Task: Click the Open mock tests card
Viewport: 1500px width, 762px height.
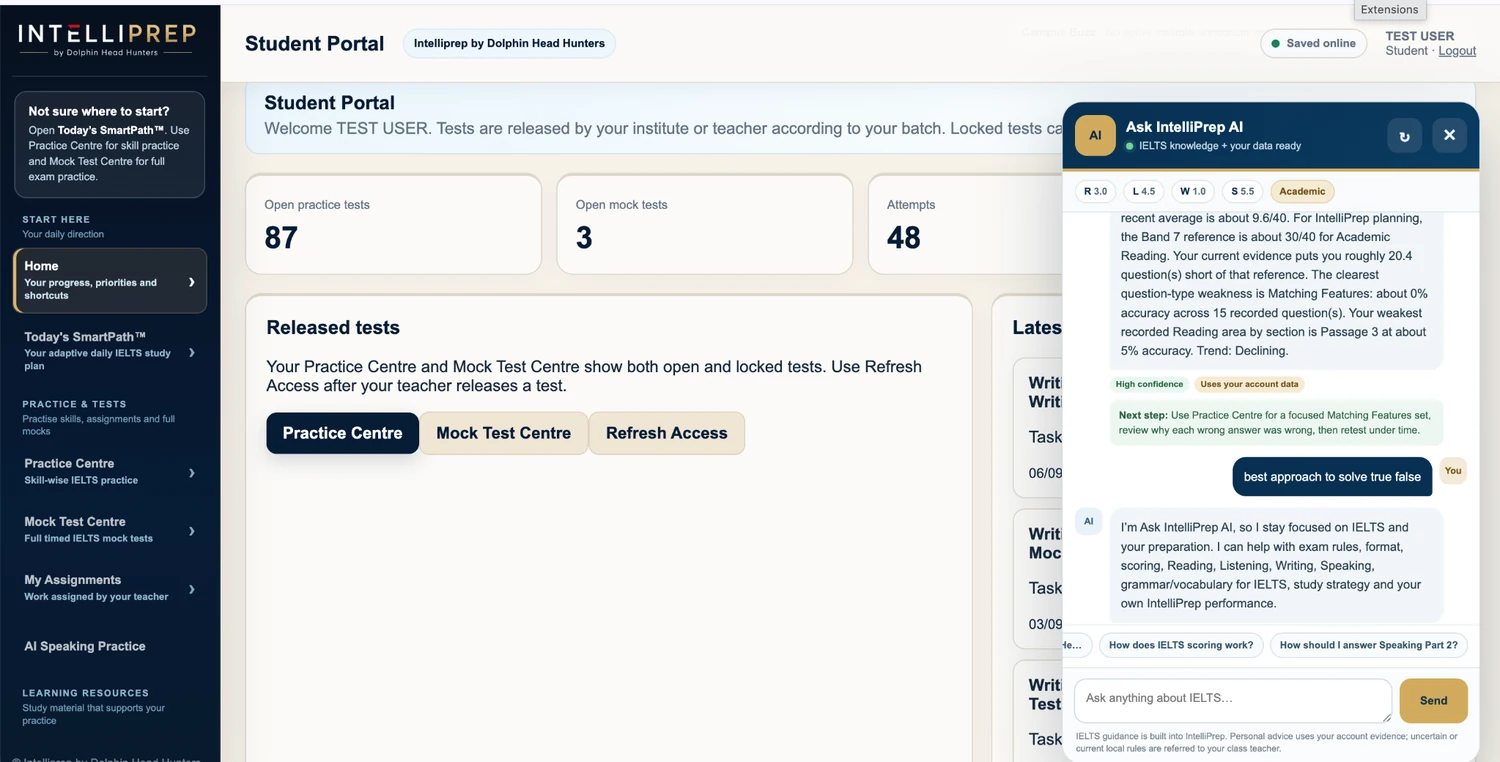Action: (x=704, y=224)
